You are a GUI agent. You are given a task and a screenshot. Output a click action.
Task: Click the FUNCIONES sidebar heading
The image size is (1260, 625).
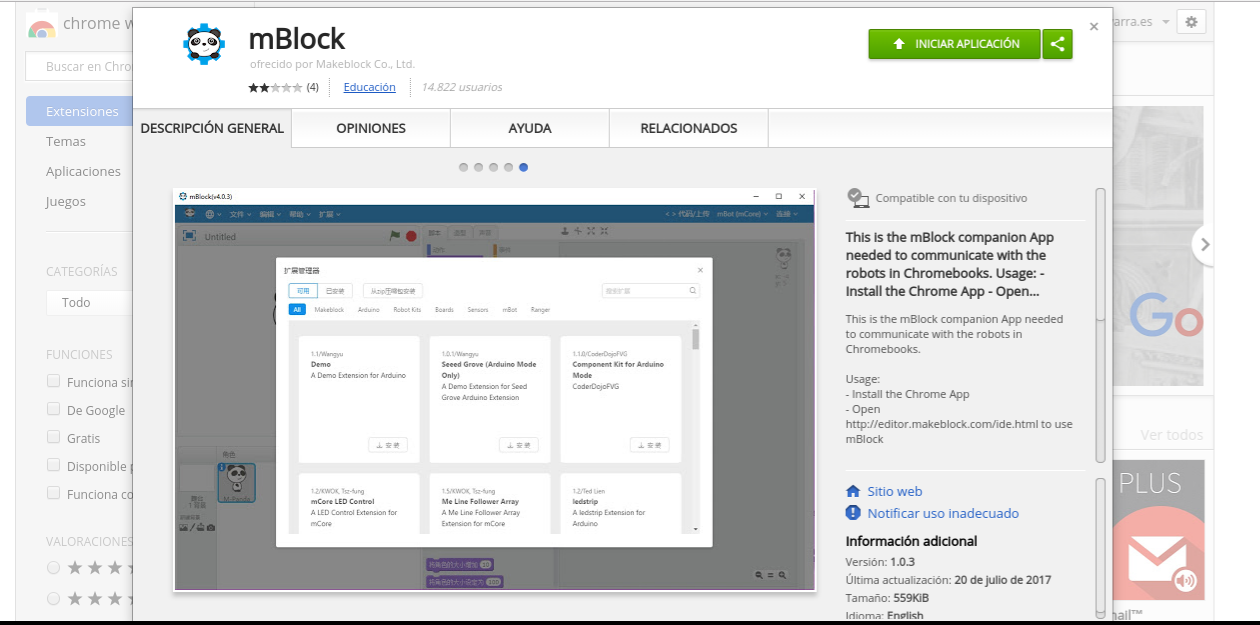(x=79, y=354)
